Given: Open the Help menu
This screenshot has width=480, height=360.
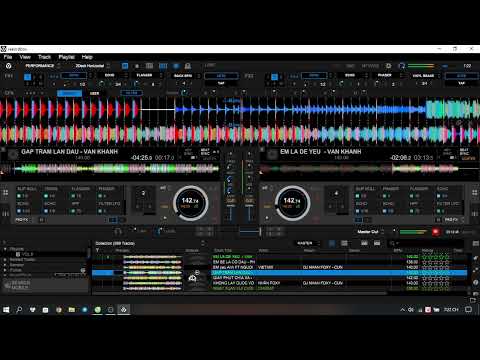Looking at the screenshot, I should tap(87, 57).
